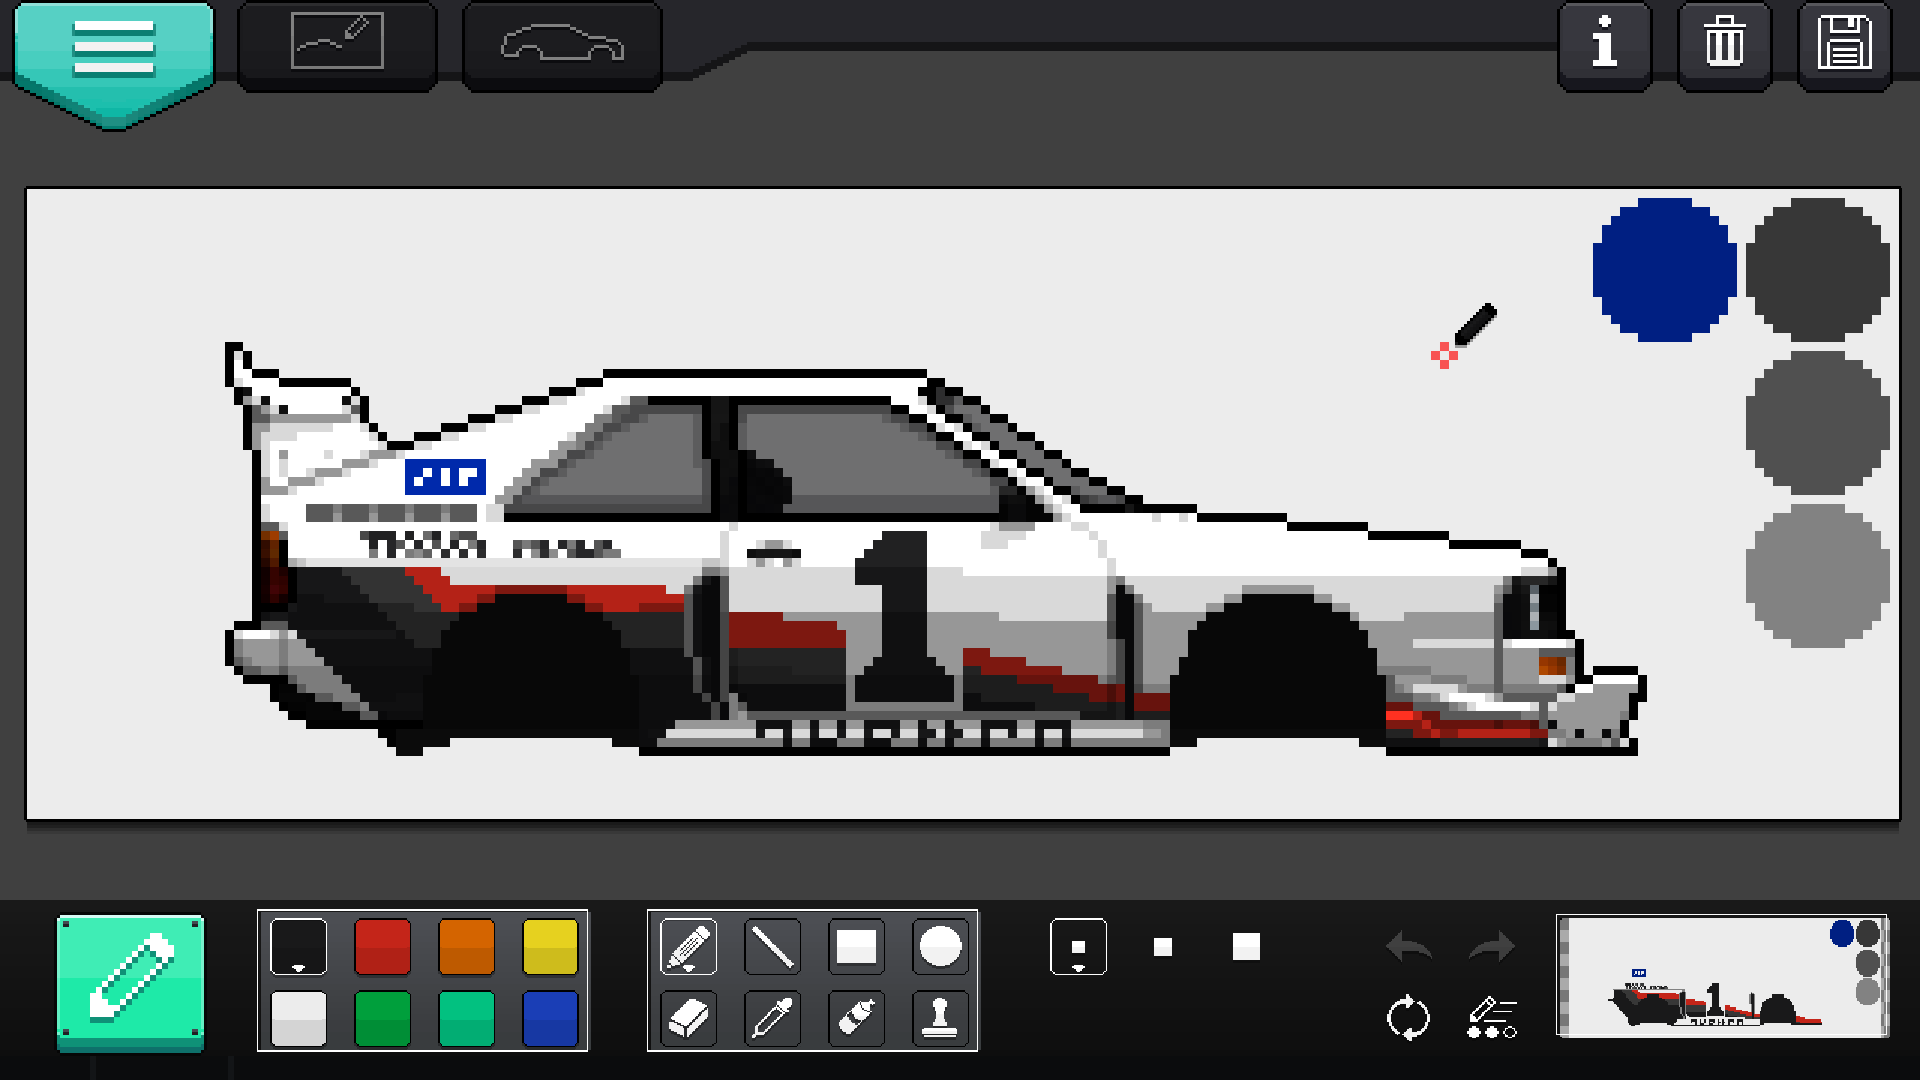The height and width of the screenshot is (1080, 1920).
Task: Click the circular arrows rotate icon
Action: click(1408, 1018)
